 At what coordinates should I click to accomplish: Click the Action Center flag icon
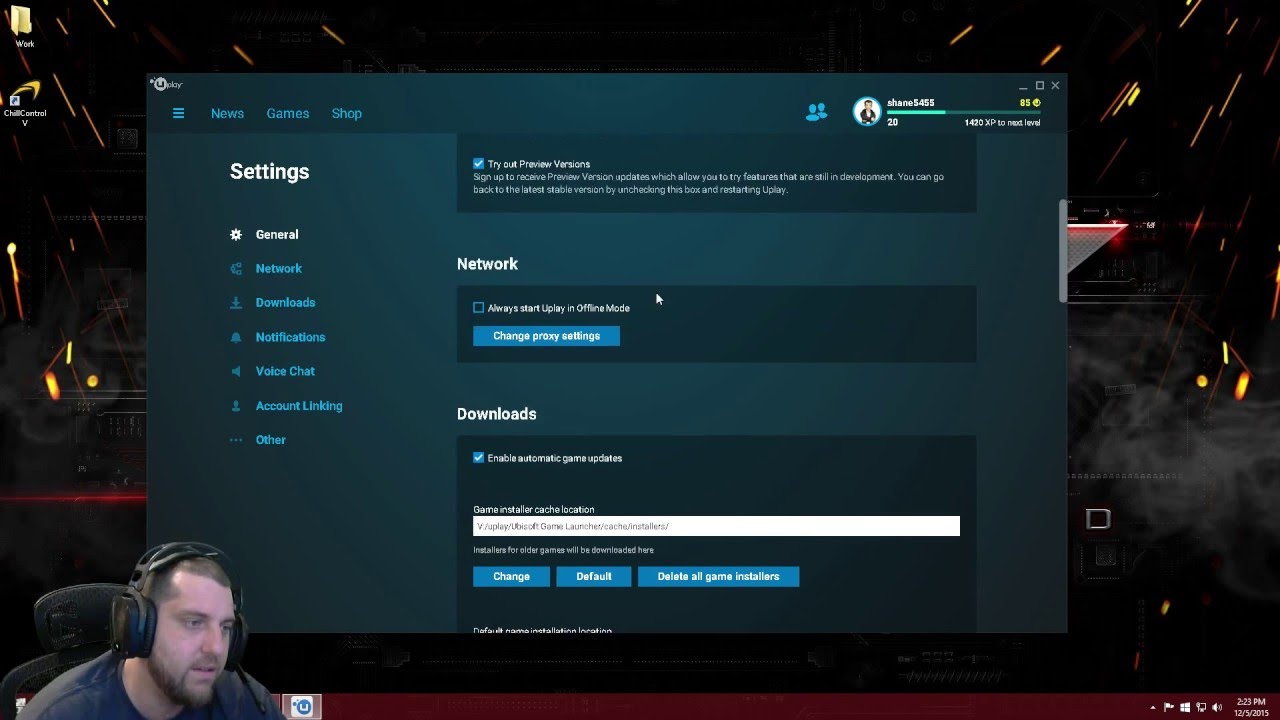pos(1169,707)
